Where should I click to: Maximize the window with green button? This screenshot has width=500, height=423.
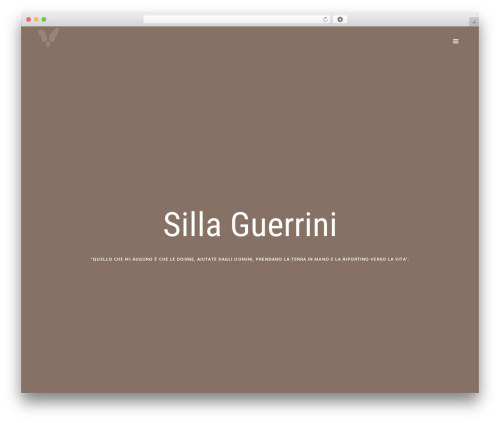tap(44, 19)
